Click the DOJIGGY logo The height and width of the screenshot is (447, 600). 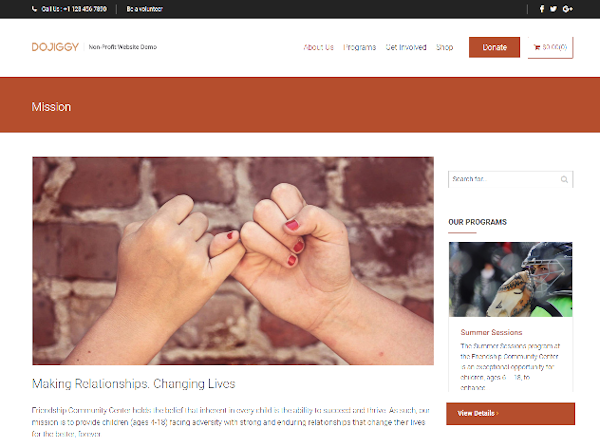click(x=55, y=47)
